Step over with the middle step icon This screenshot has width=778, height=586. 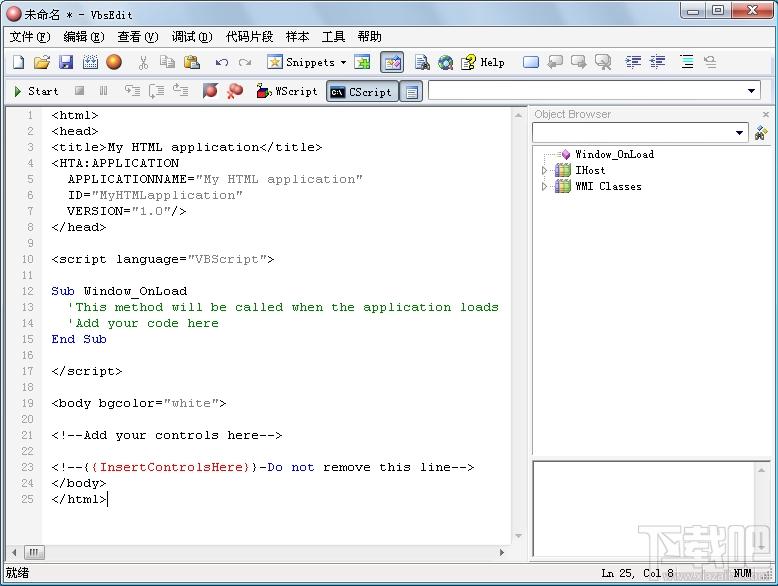[156, 91]
